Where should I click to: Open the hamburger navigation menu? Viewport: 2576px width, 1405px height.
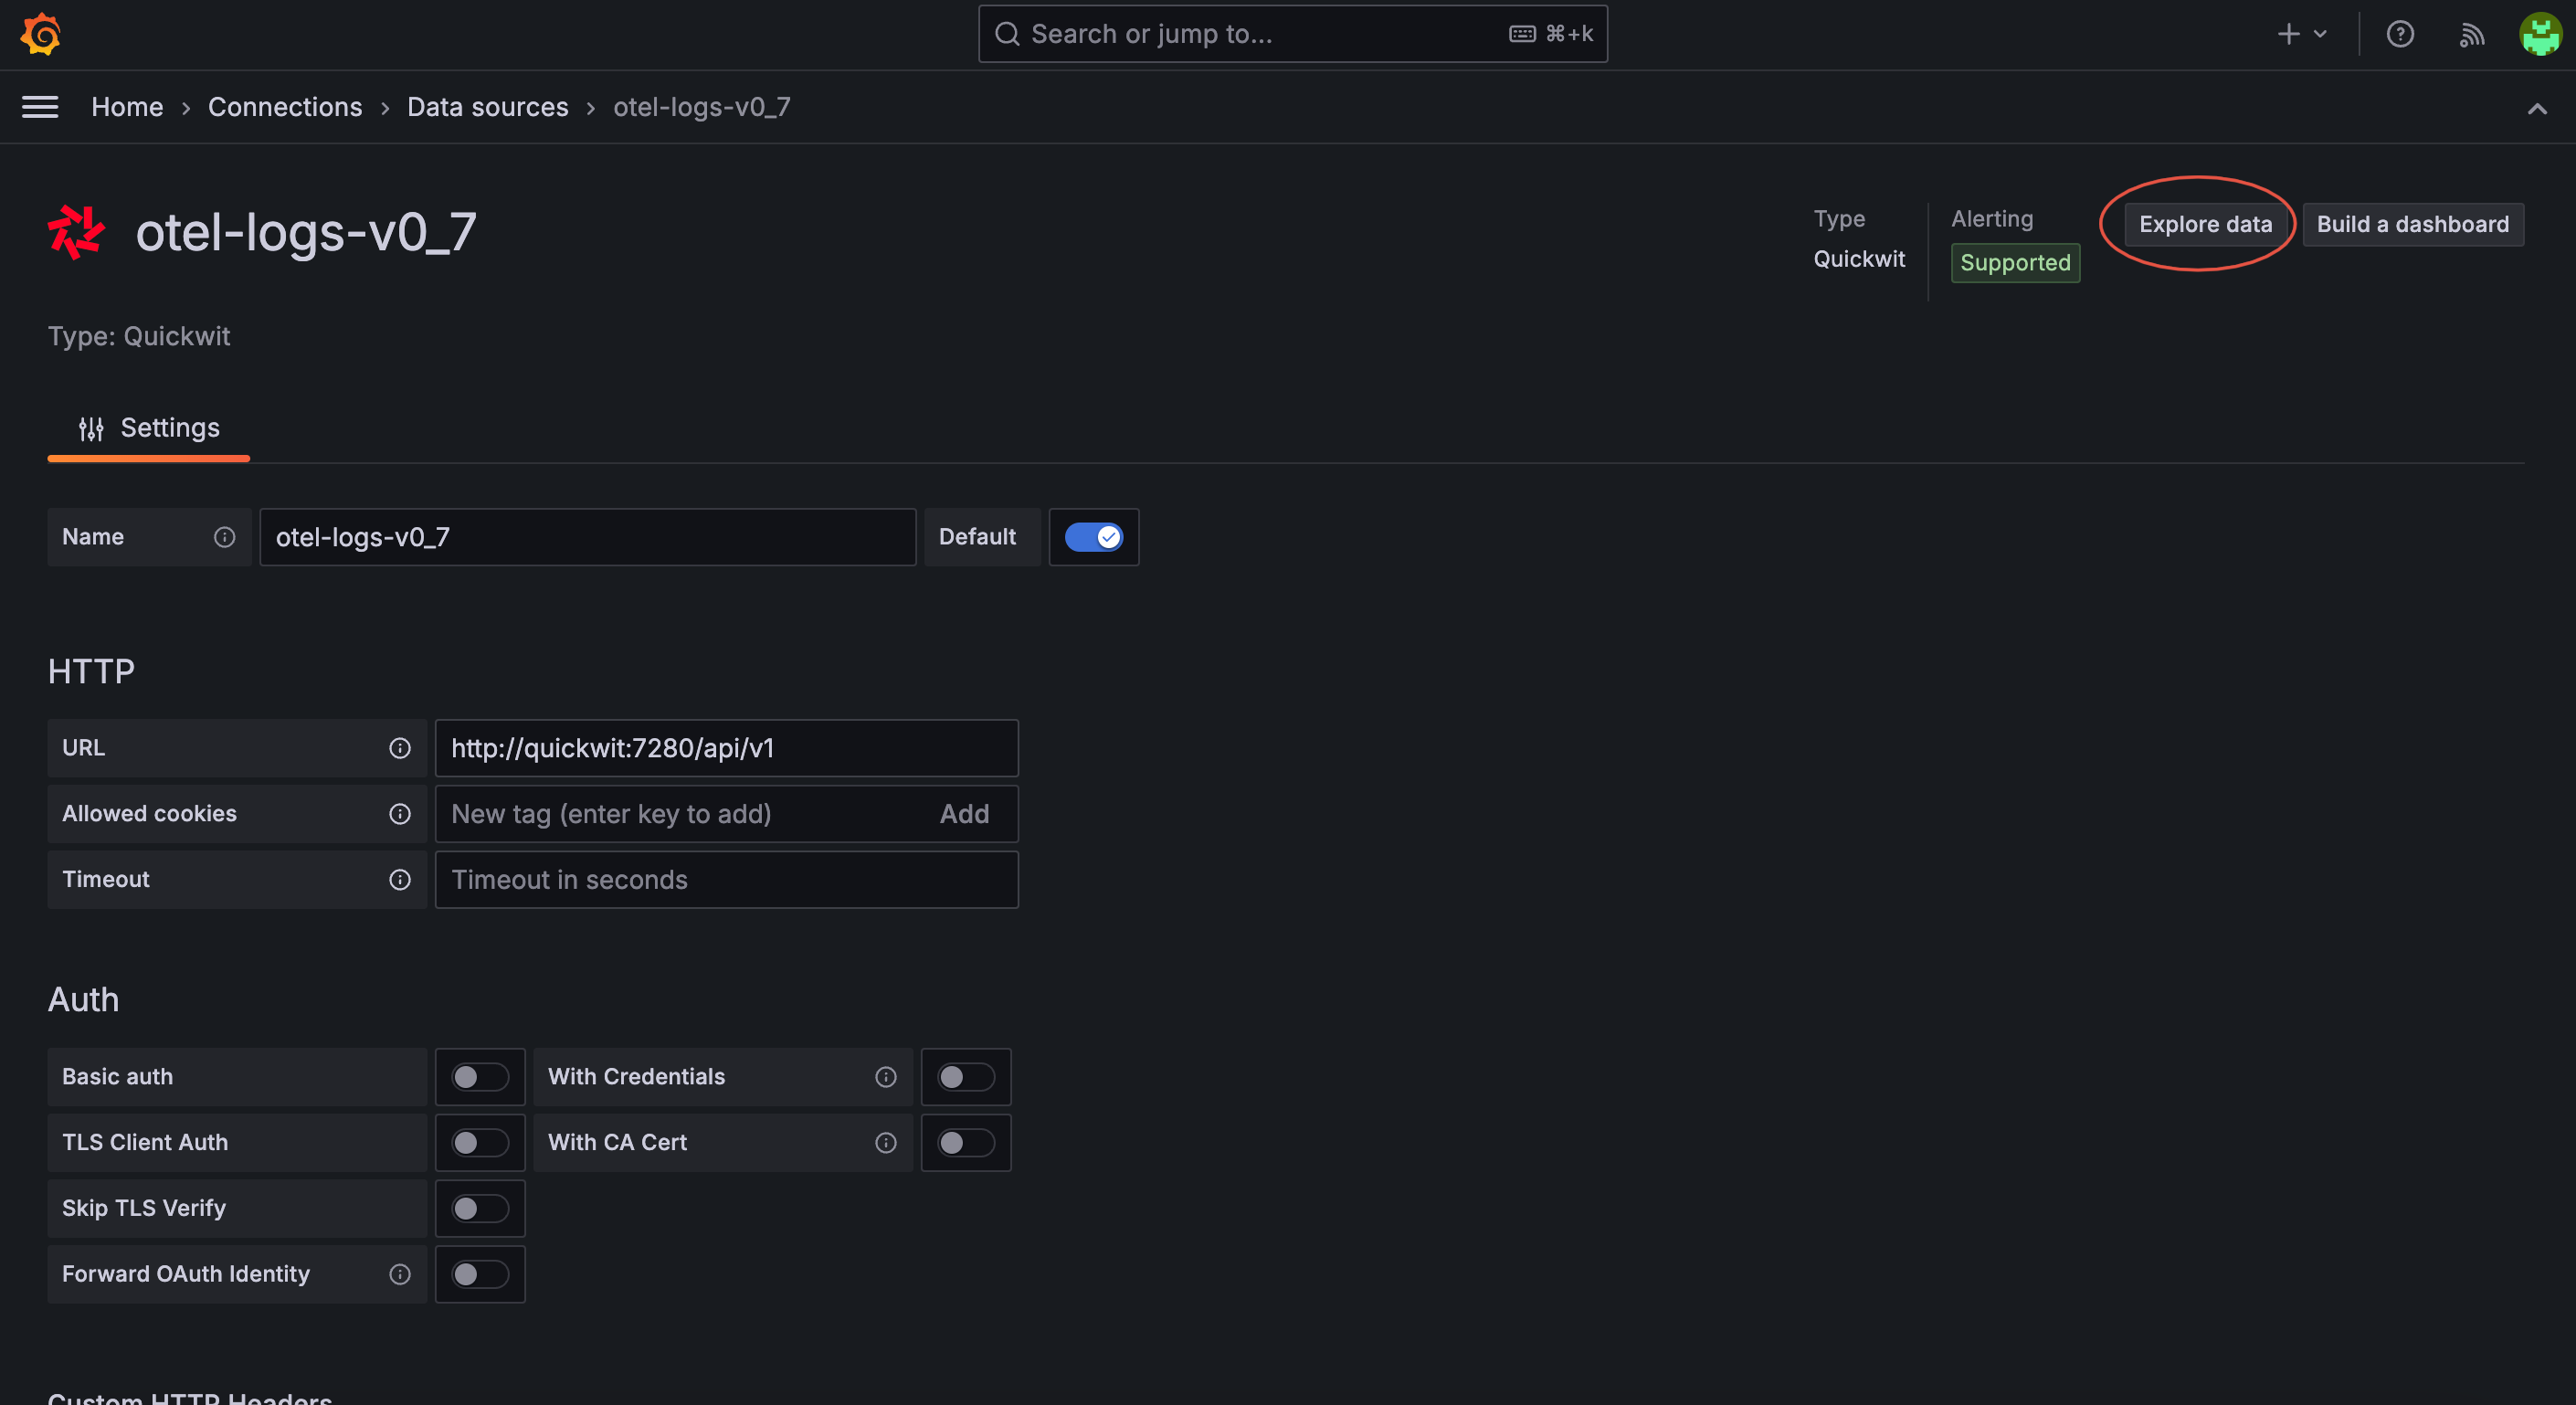click(40, 107)
